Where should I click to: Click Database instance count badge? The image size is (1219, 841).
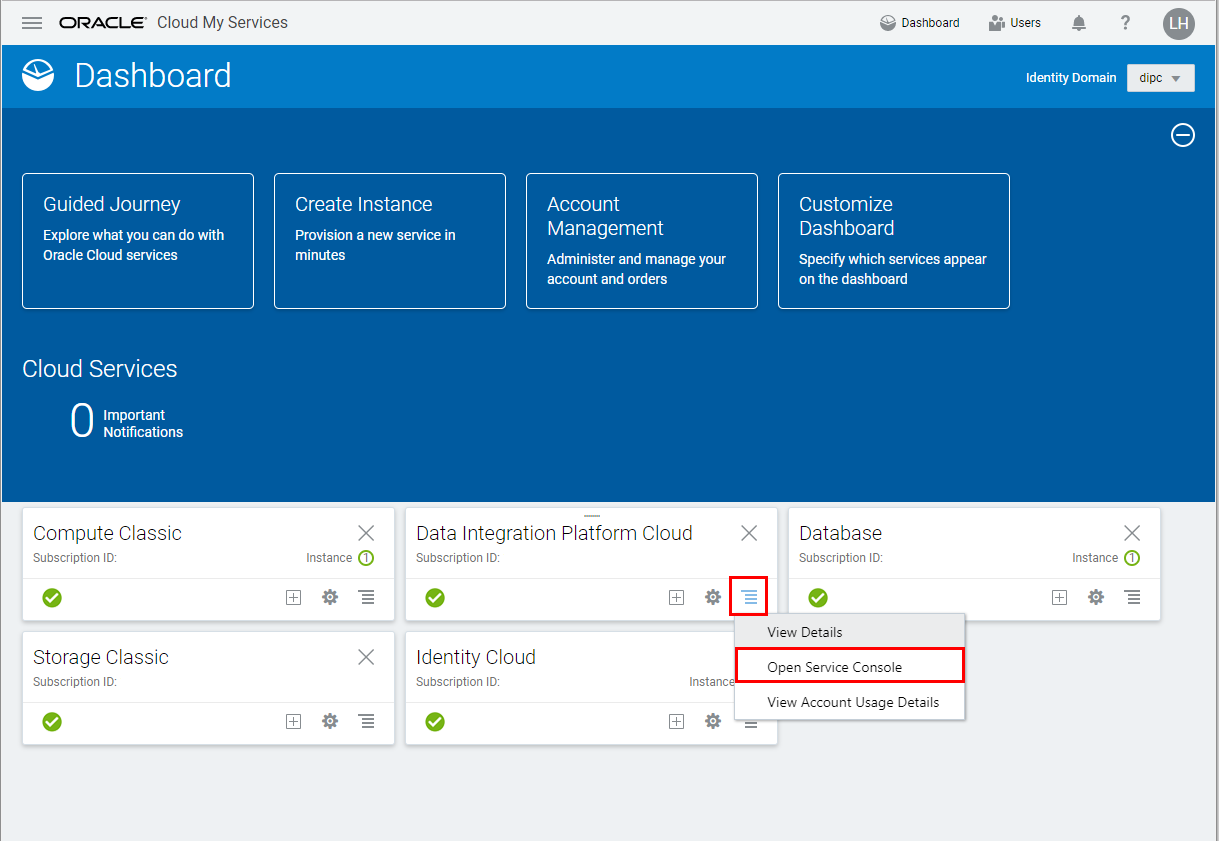(x=1132, y=558)
